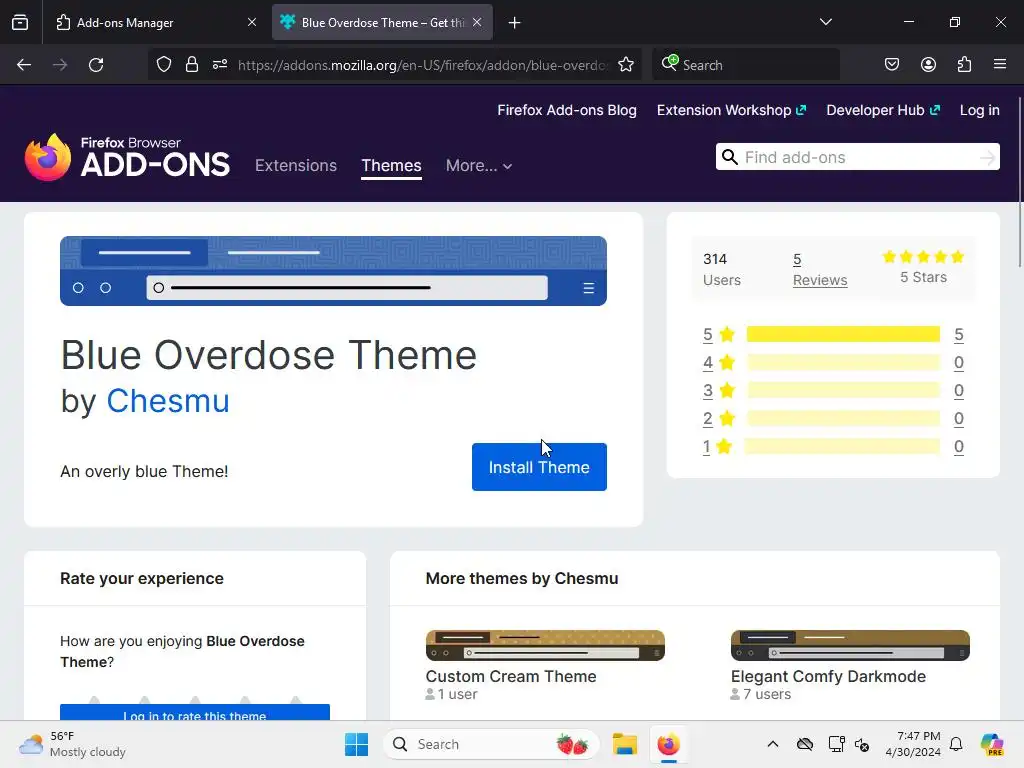The height and width of the screenshot is (768, 1024).
Task: Open the 5 Reviews link
Action: pyautogui.click(x=820, y=270)
